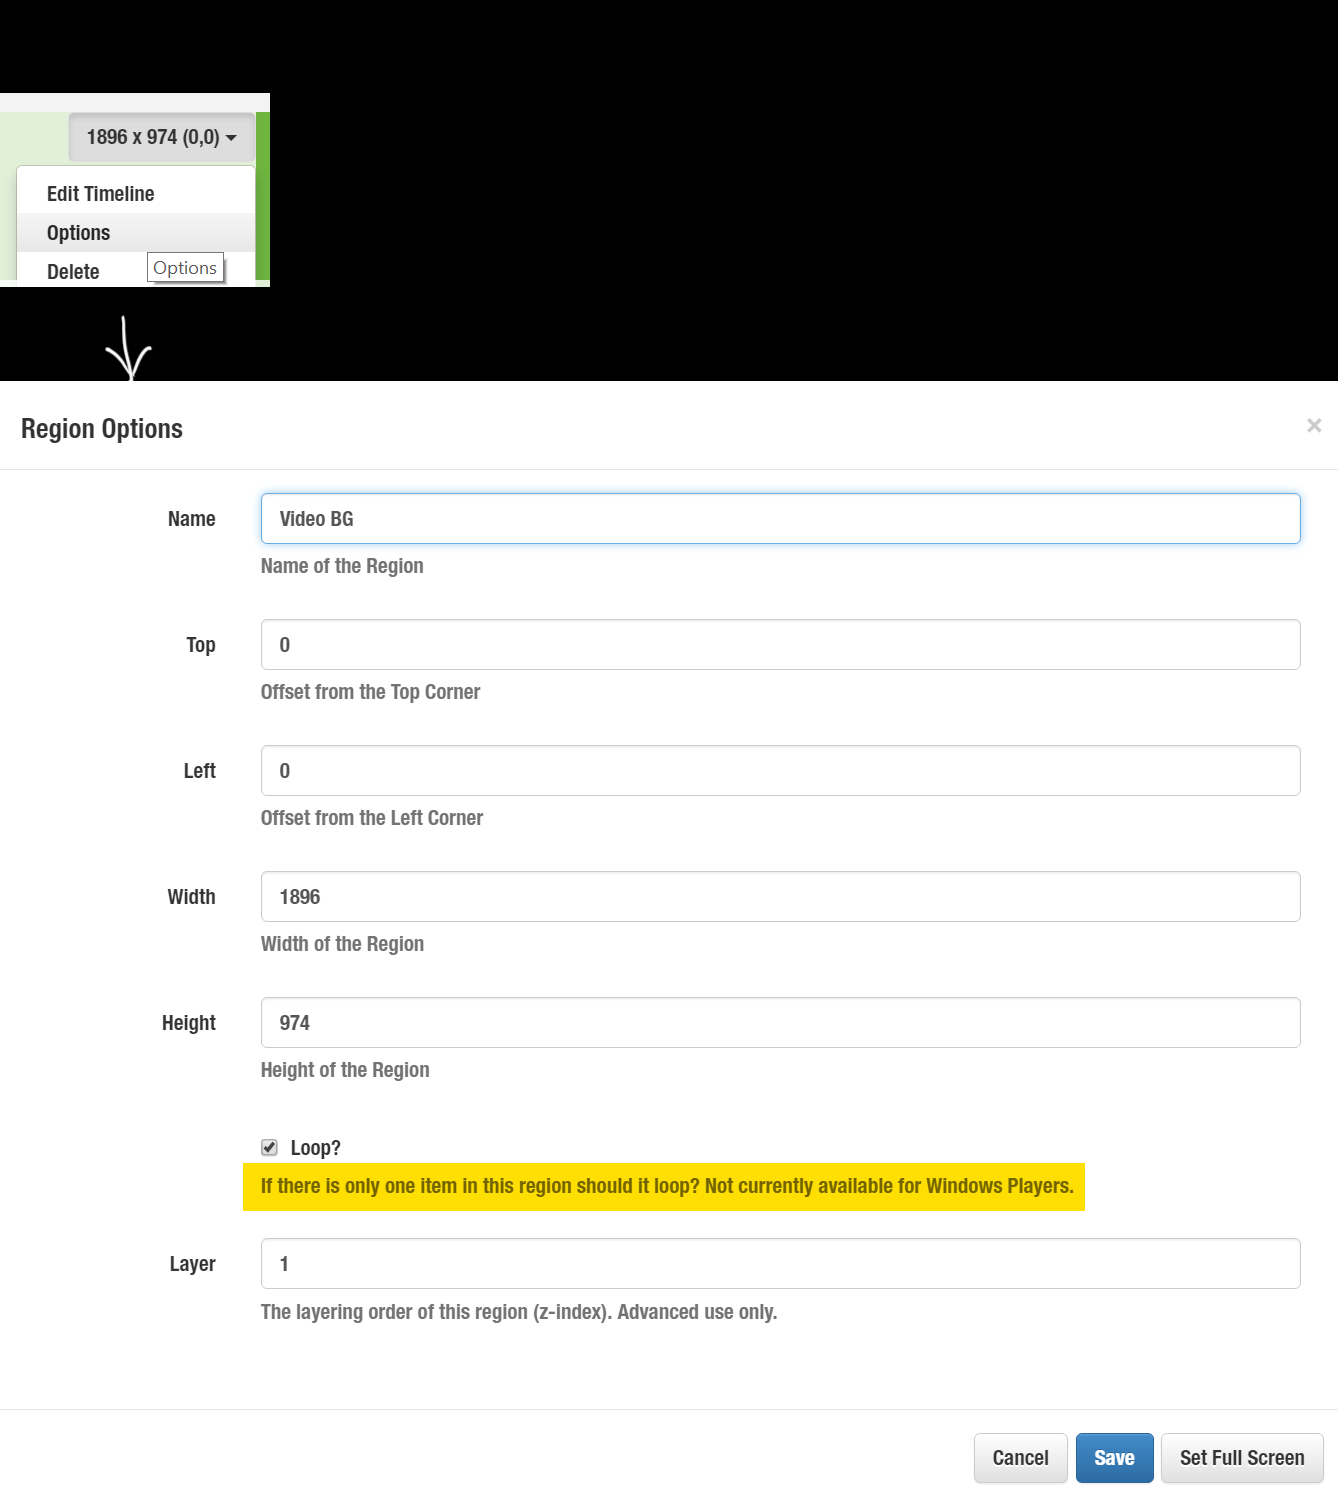Select the Height input showing 974
This screenshot has width=1338, height=1500.
[x=780, y=1023]
